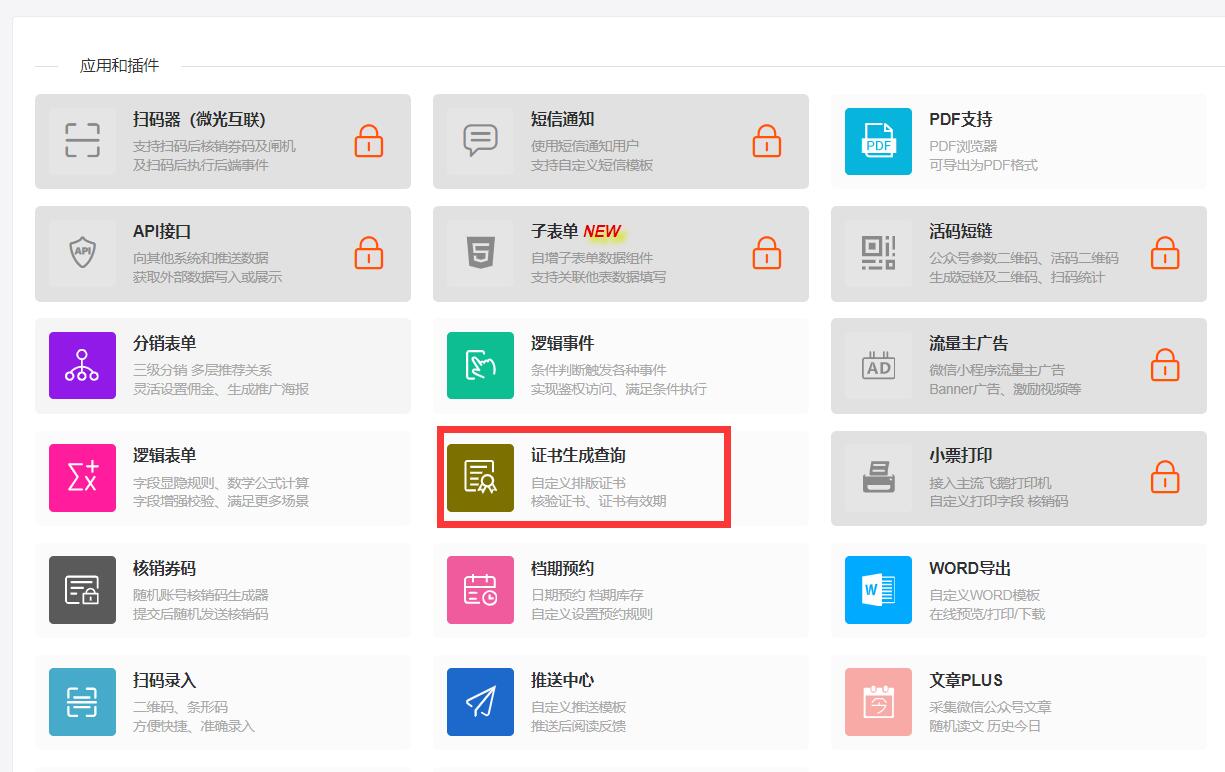Click the lock icon on 子表单 card
This screenshot has width=1225, height=772.
tap(767, 253)
